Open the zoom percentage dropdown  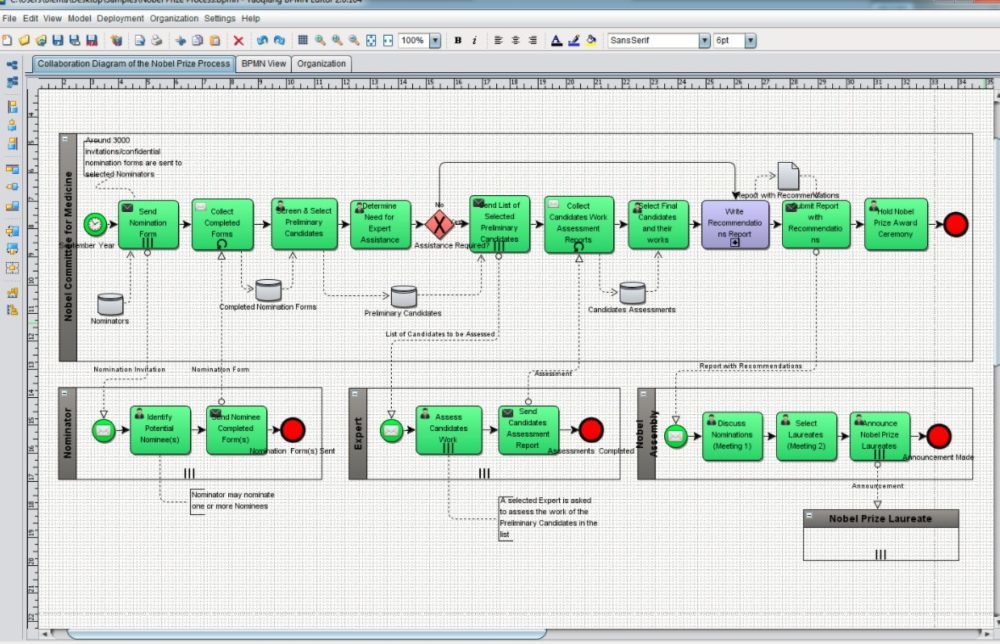coord(434,41)
